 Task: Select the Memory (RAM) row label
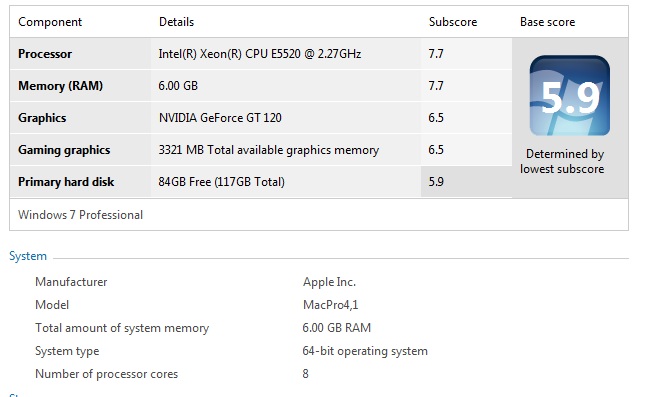pos(60,86)
